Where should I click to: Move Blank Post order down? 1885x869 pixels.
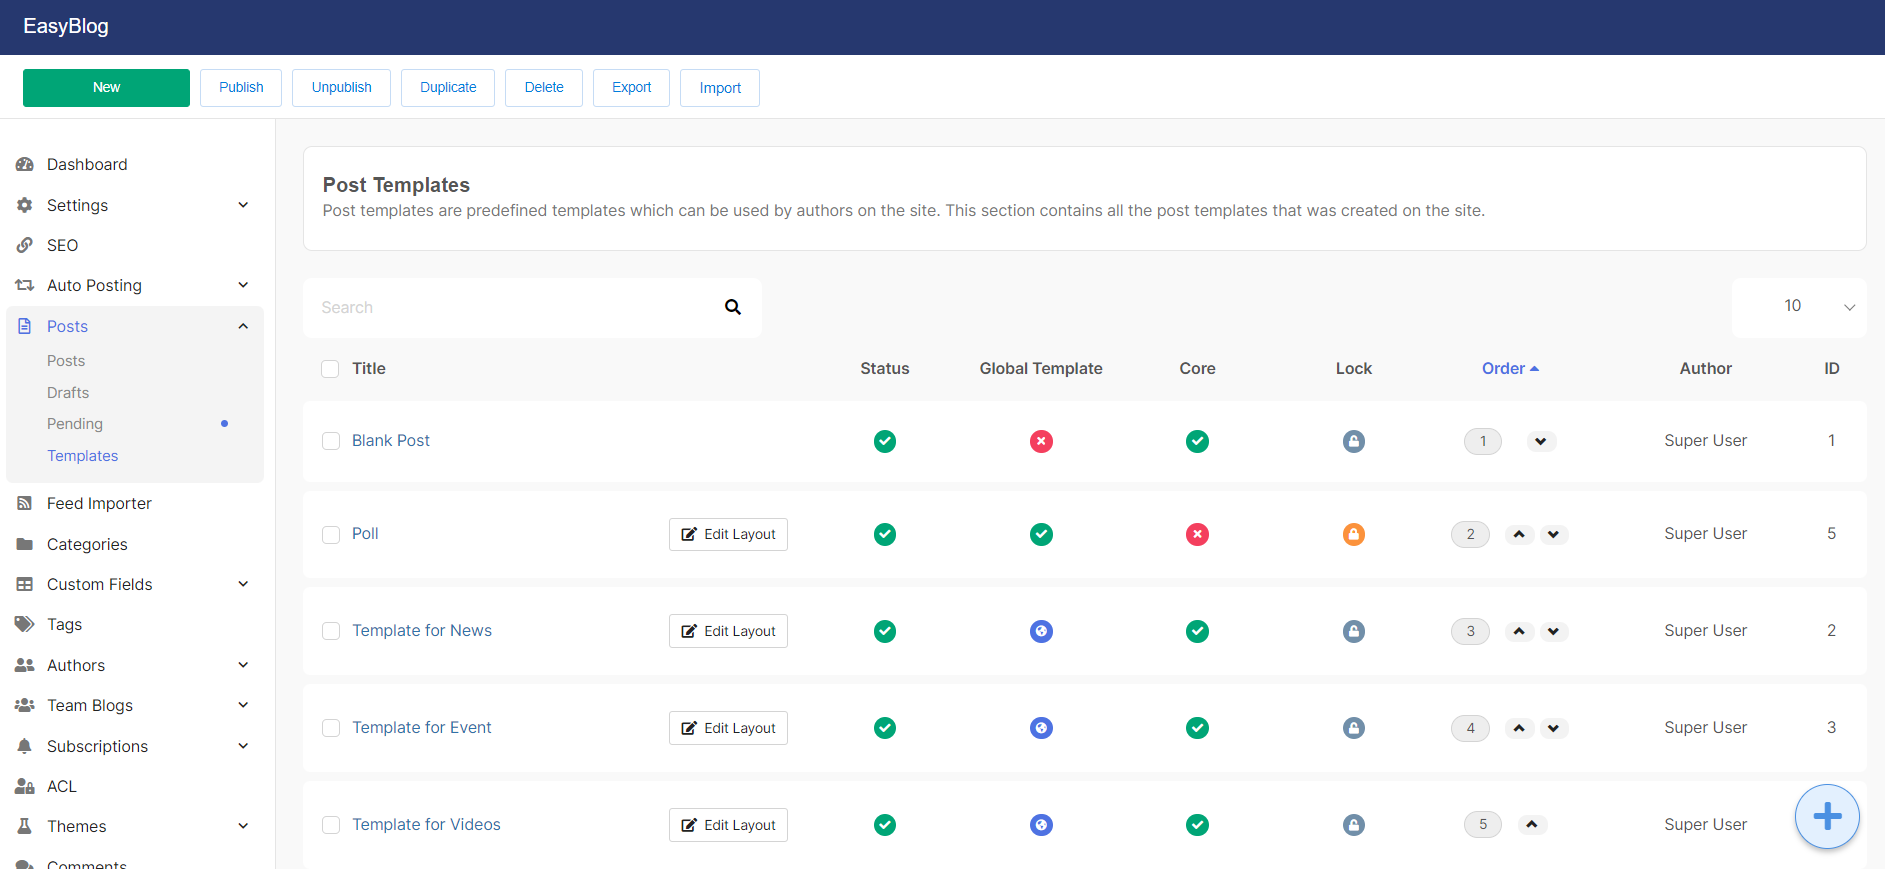click(x=1541, y=441)
